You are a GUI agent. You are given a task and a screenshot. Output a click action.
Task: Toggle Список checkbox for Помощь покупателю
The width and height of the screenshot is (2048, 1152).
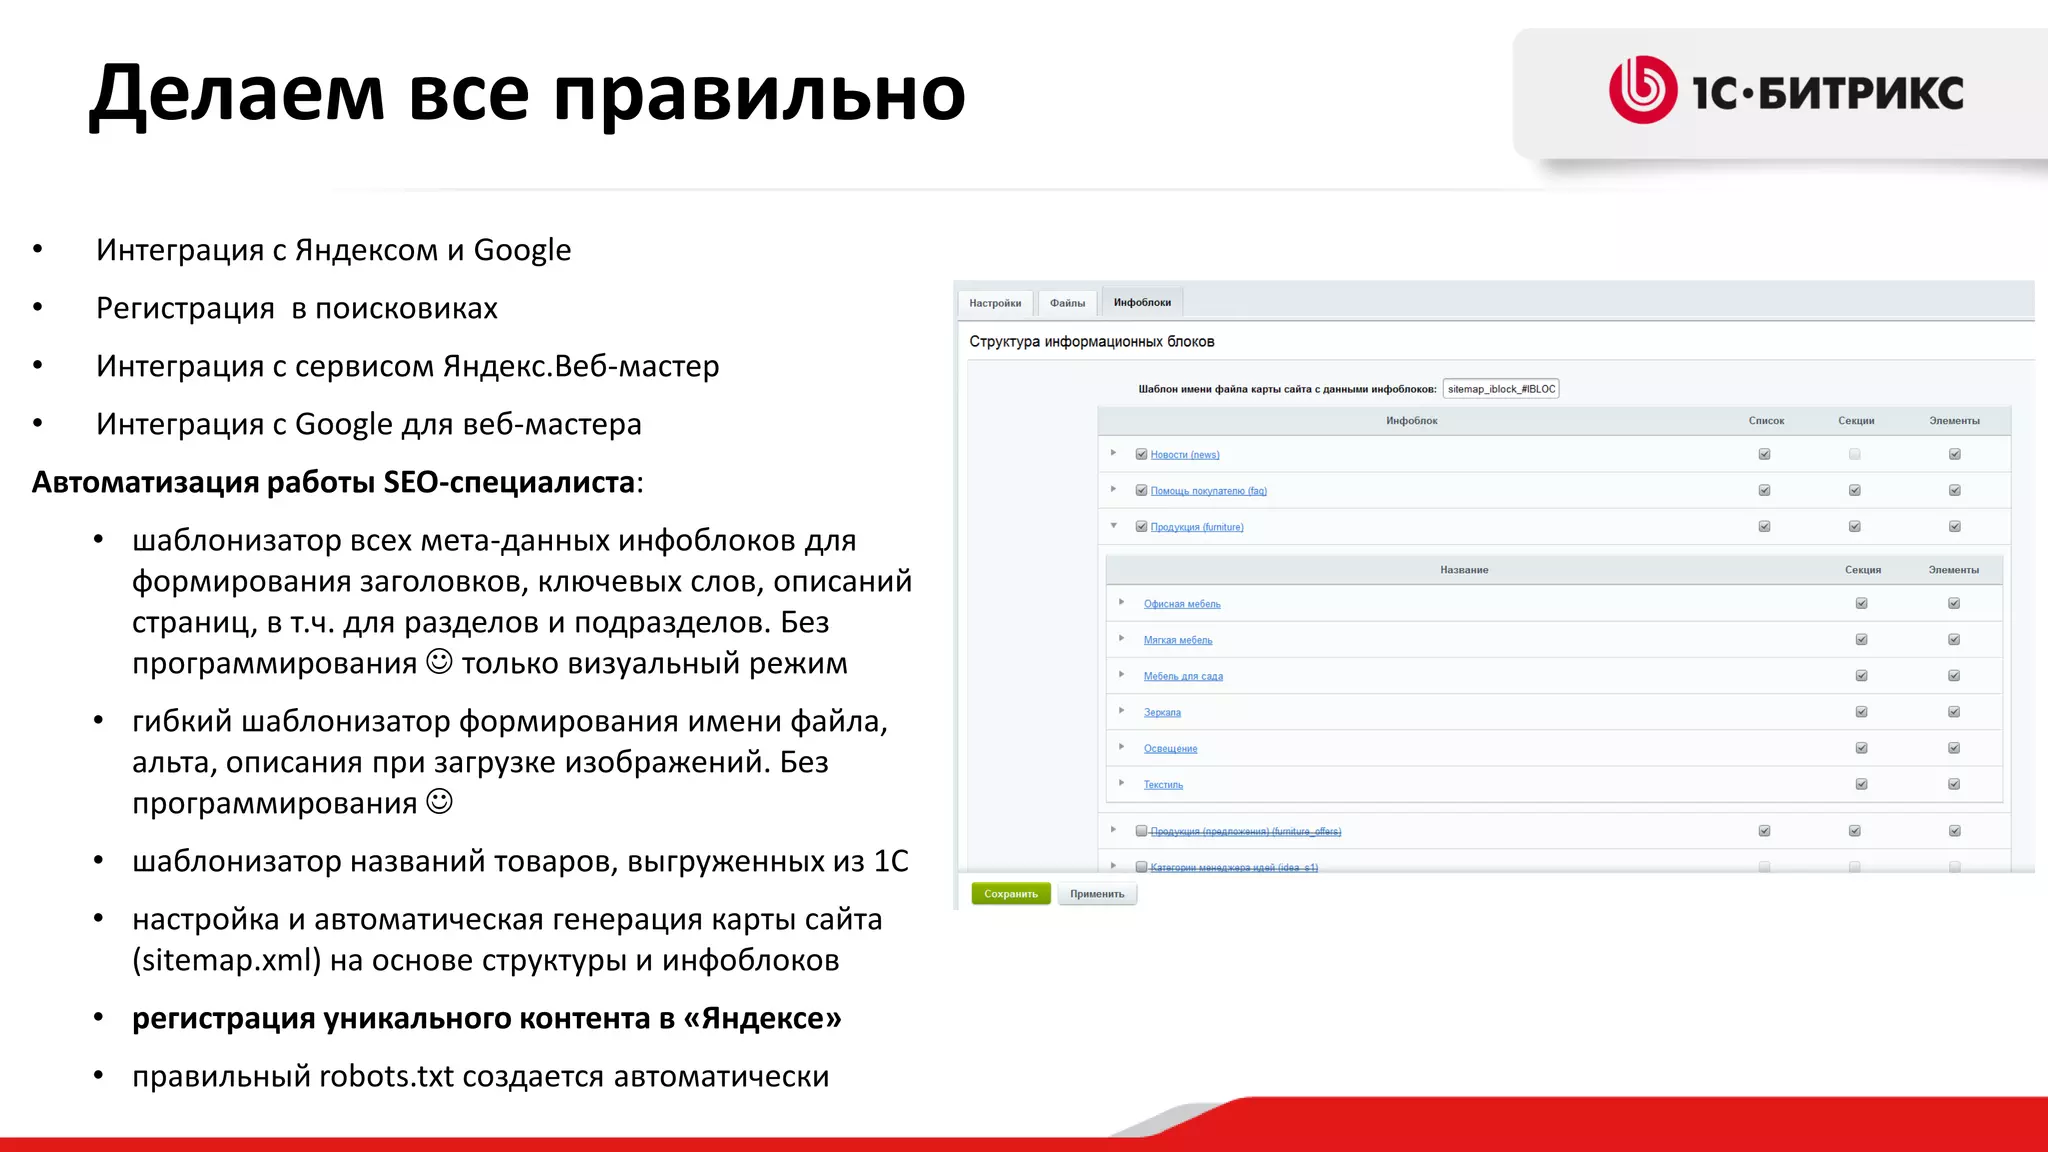(x=1764, y=490)
